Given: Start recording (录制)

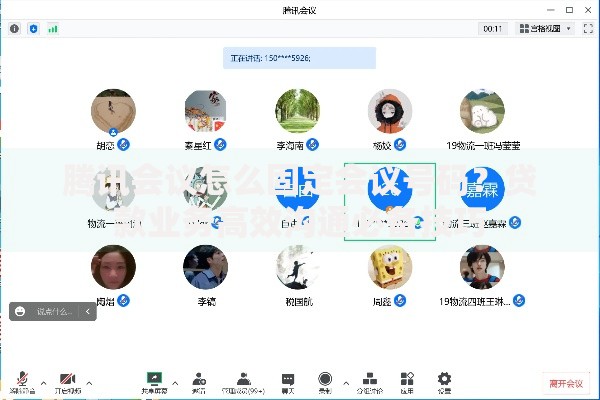Looking at the screenshot, I should pos(325,383).
